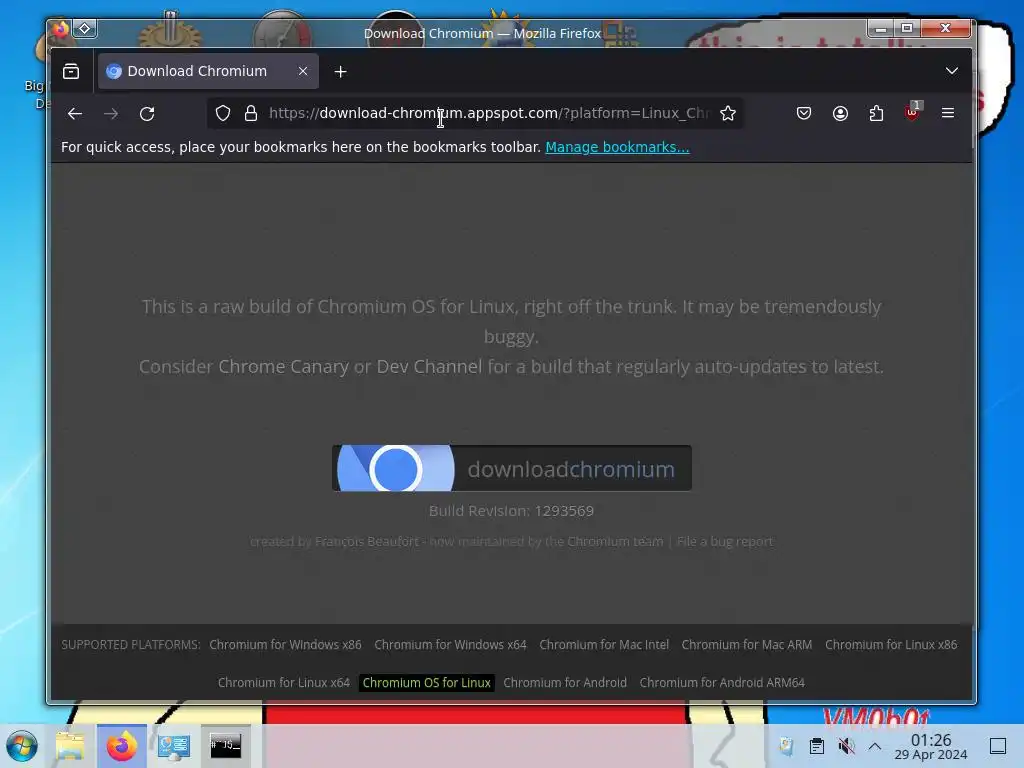Open the terminal taskbar icon
This screenshot has height=768, width=1024.
pyautogui.click(x=225, y=746)
